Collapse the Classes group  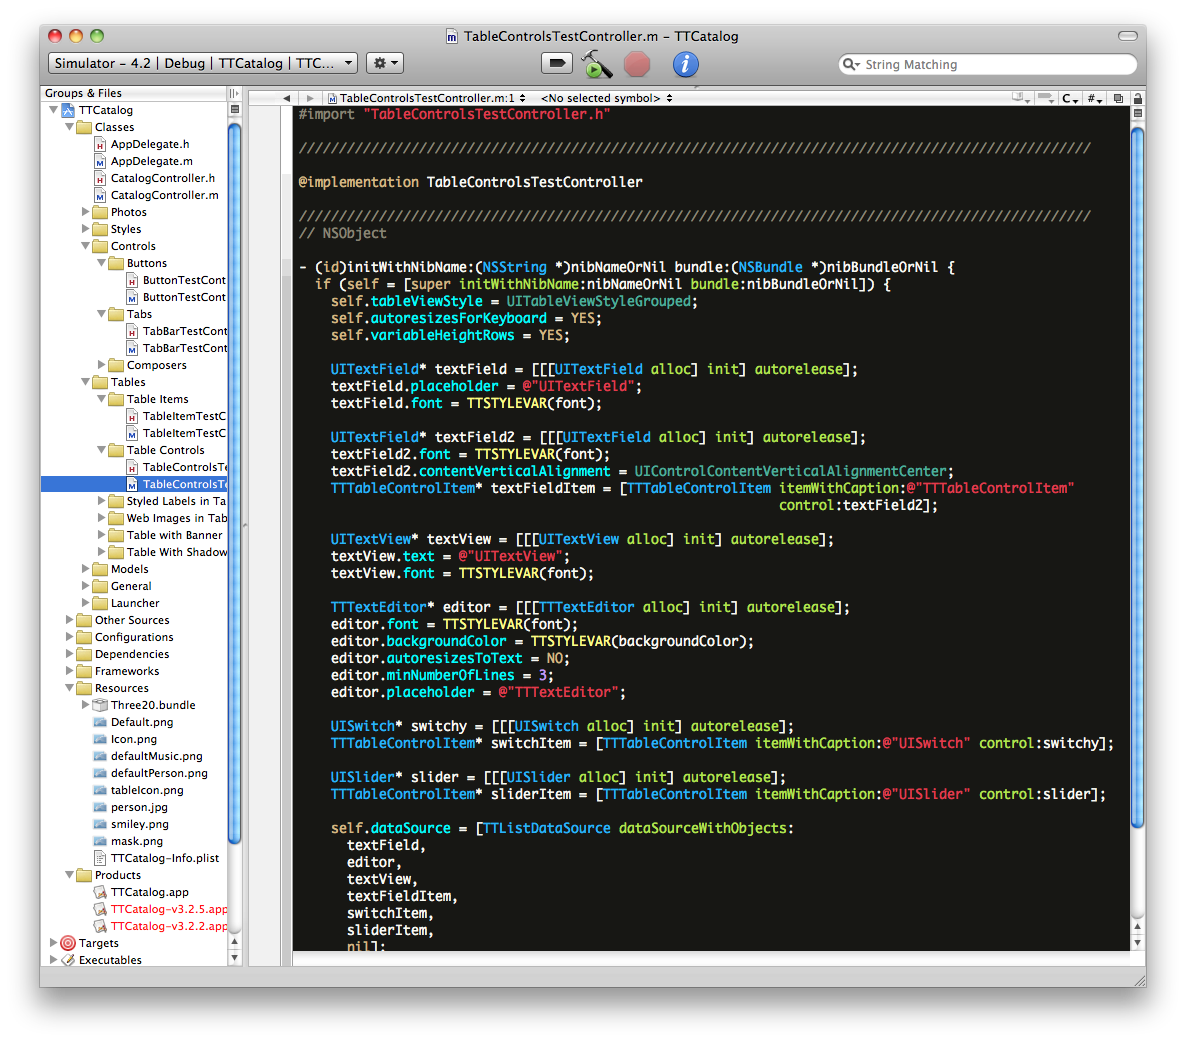tap(70, 127)
